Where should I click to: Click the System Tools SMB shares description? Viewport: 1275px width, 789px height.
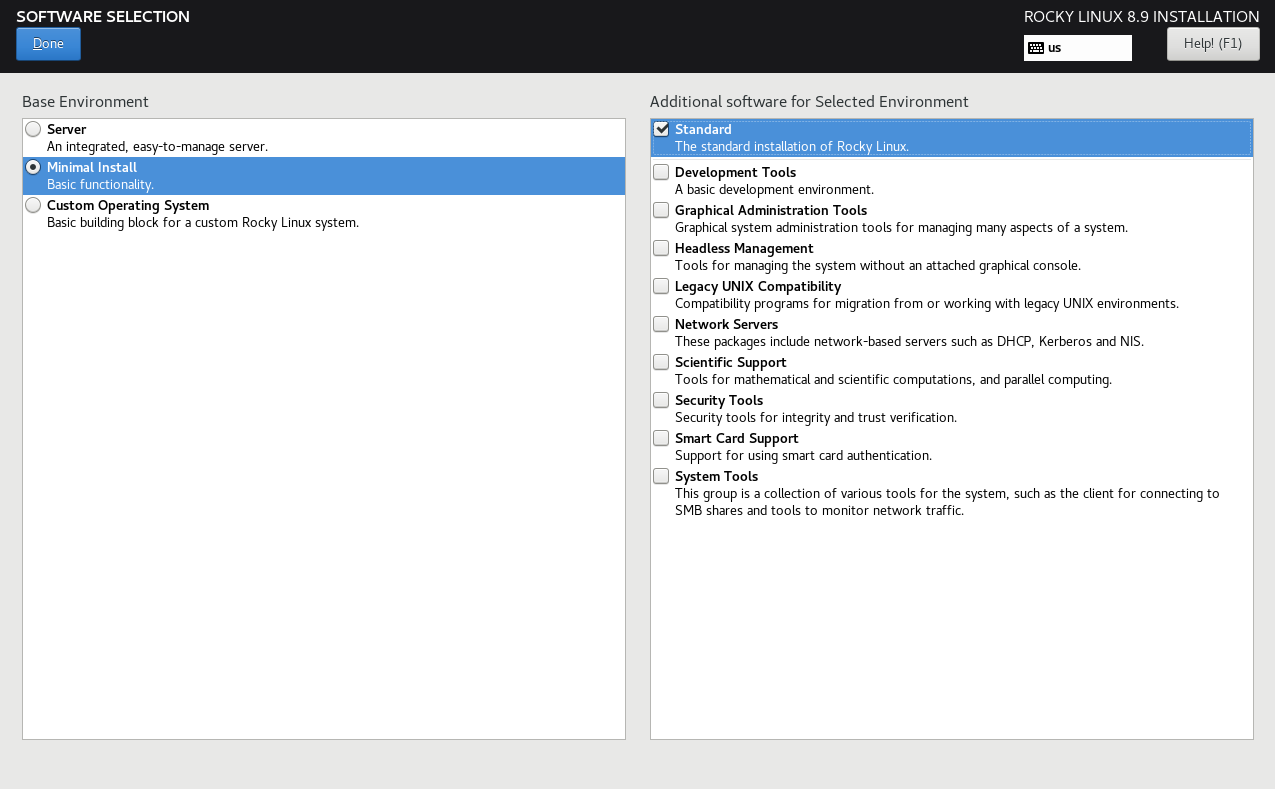pos(947,502)
